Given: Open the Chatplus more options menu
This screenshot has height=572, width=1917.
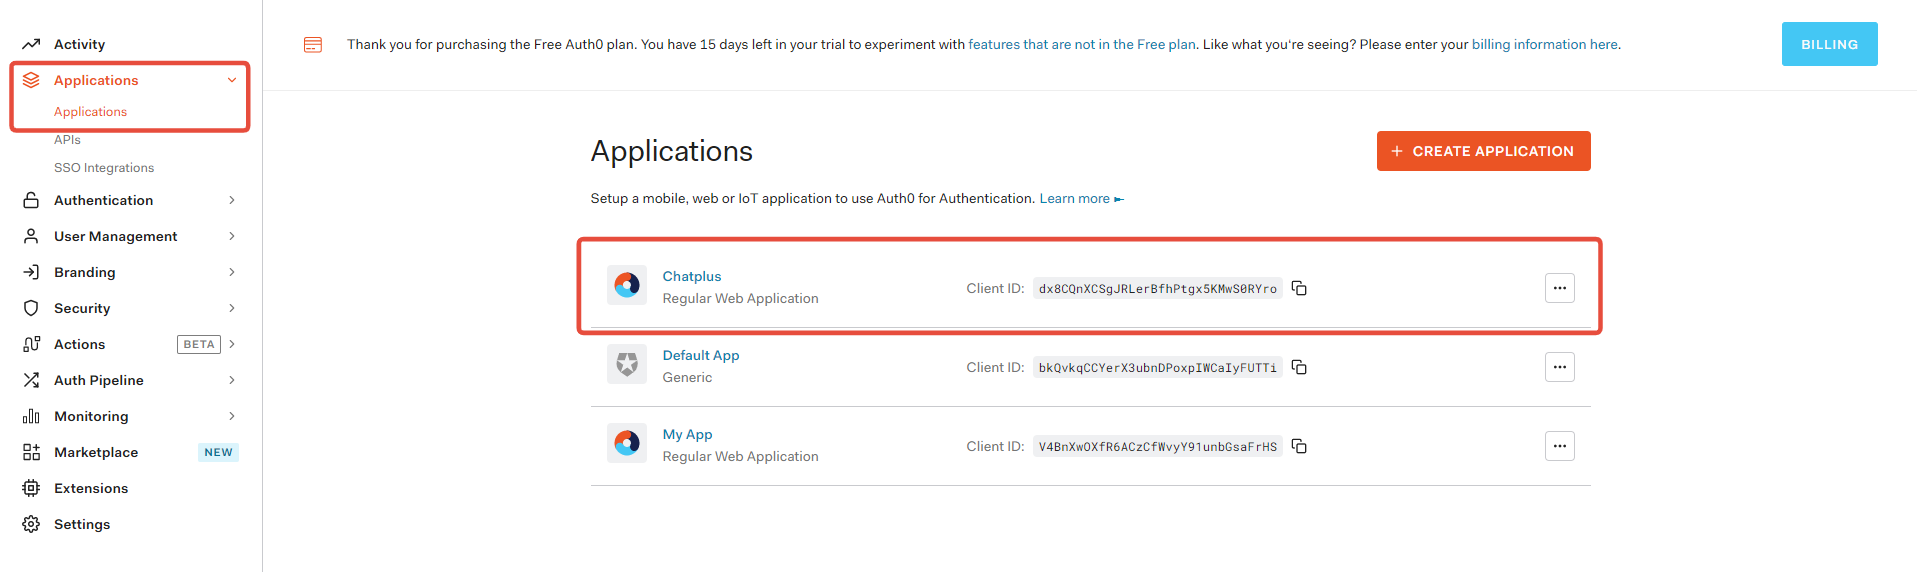Looking at the screenshot, I should (1559, 288).
